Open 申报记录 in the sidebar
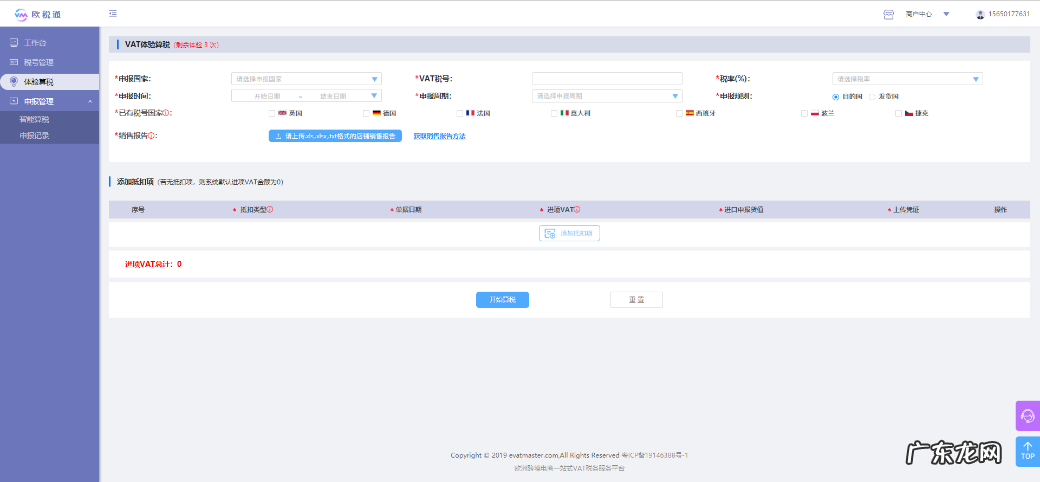 click(x=34, y=134)
